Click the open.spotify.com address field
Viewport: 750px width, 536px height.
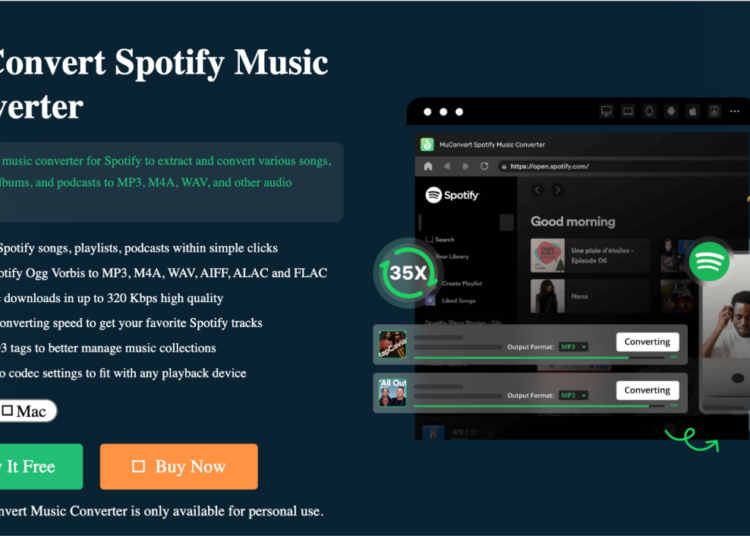tap(622, 166)
